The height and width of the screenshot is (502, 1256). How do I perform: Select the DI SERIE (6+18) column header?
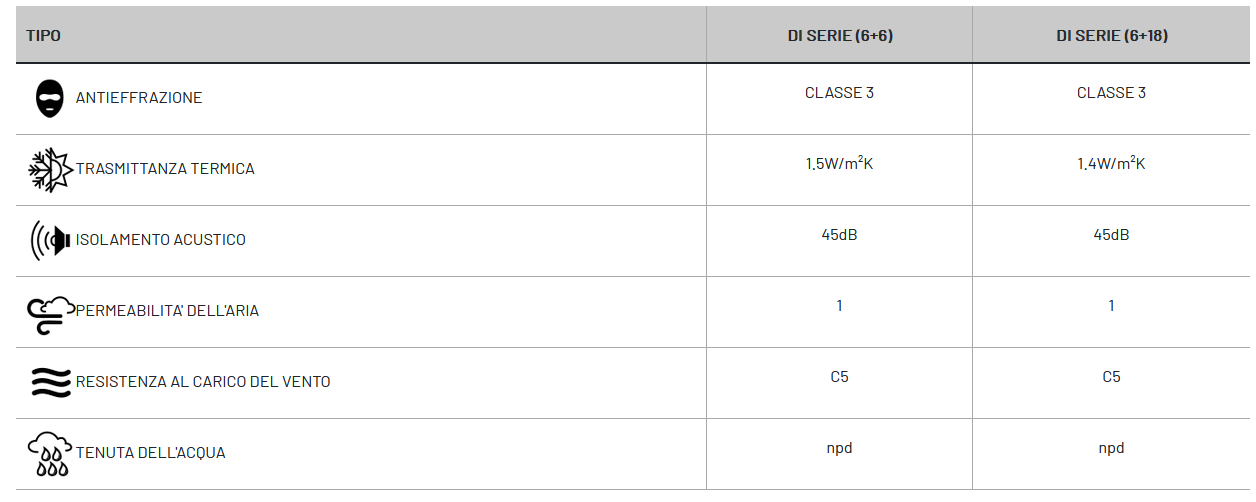(x=1112, y=35)
